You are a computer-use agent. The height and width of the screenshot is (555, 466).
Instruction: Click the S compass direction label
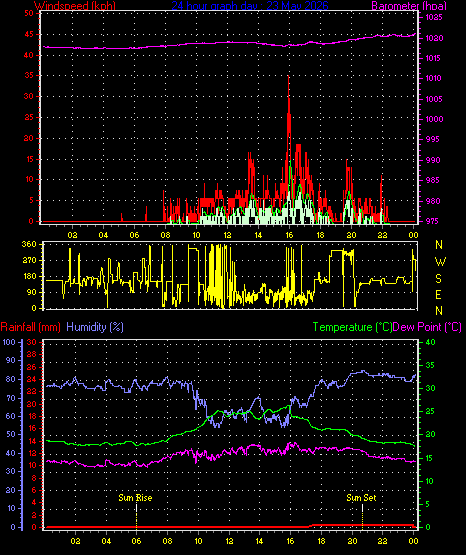click(438, 279)
